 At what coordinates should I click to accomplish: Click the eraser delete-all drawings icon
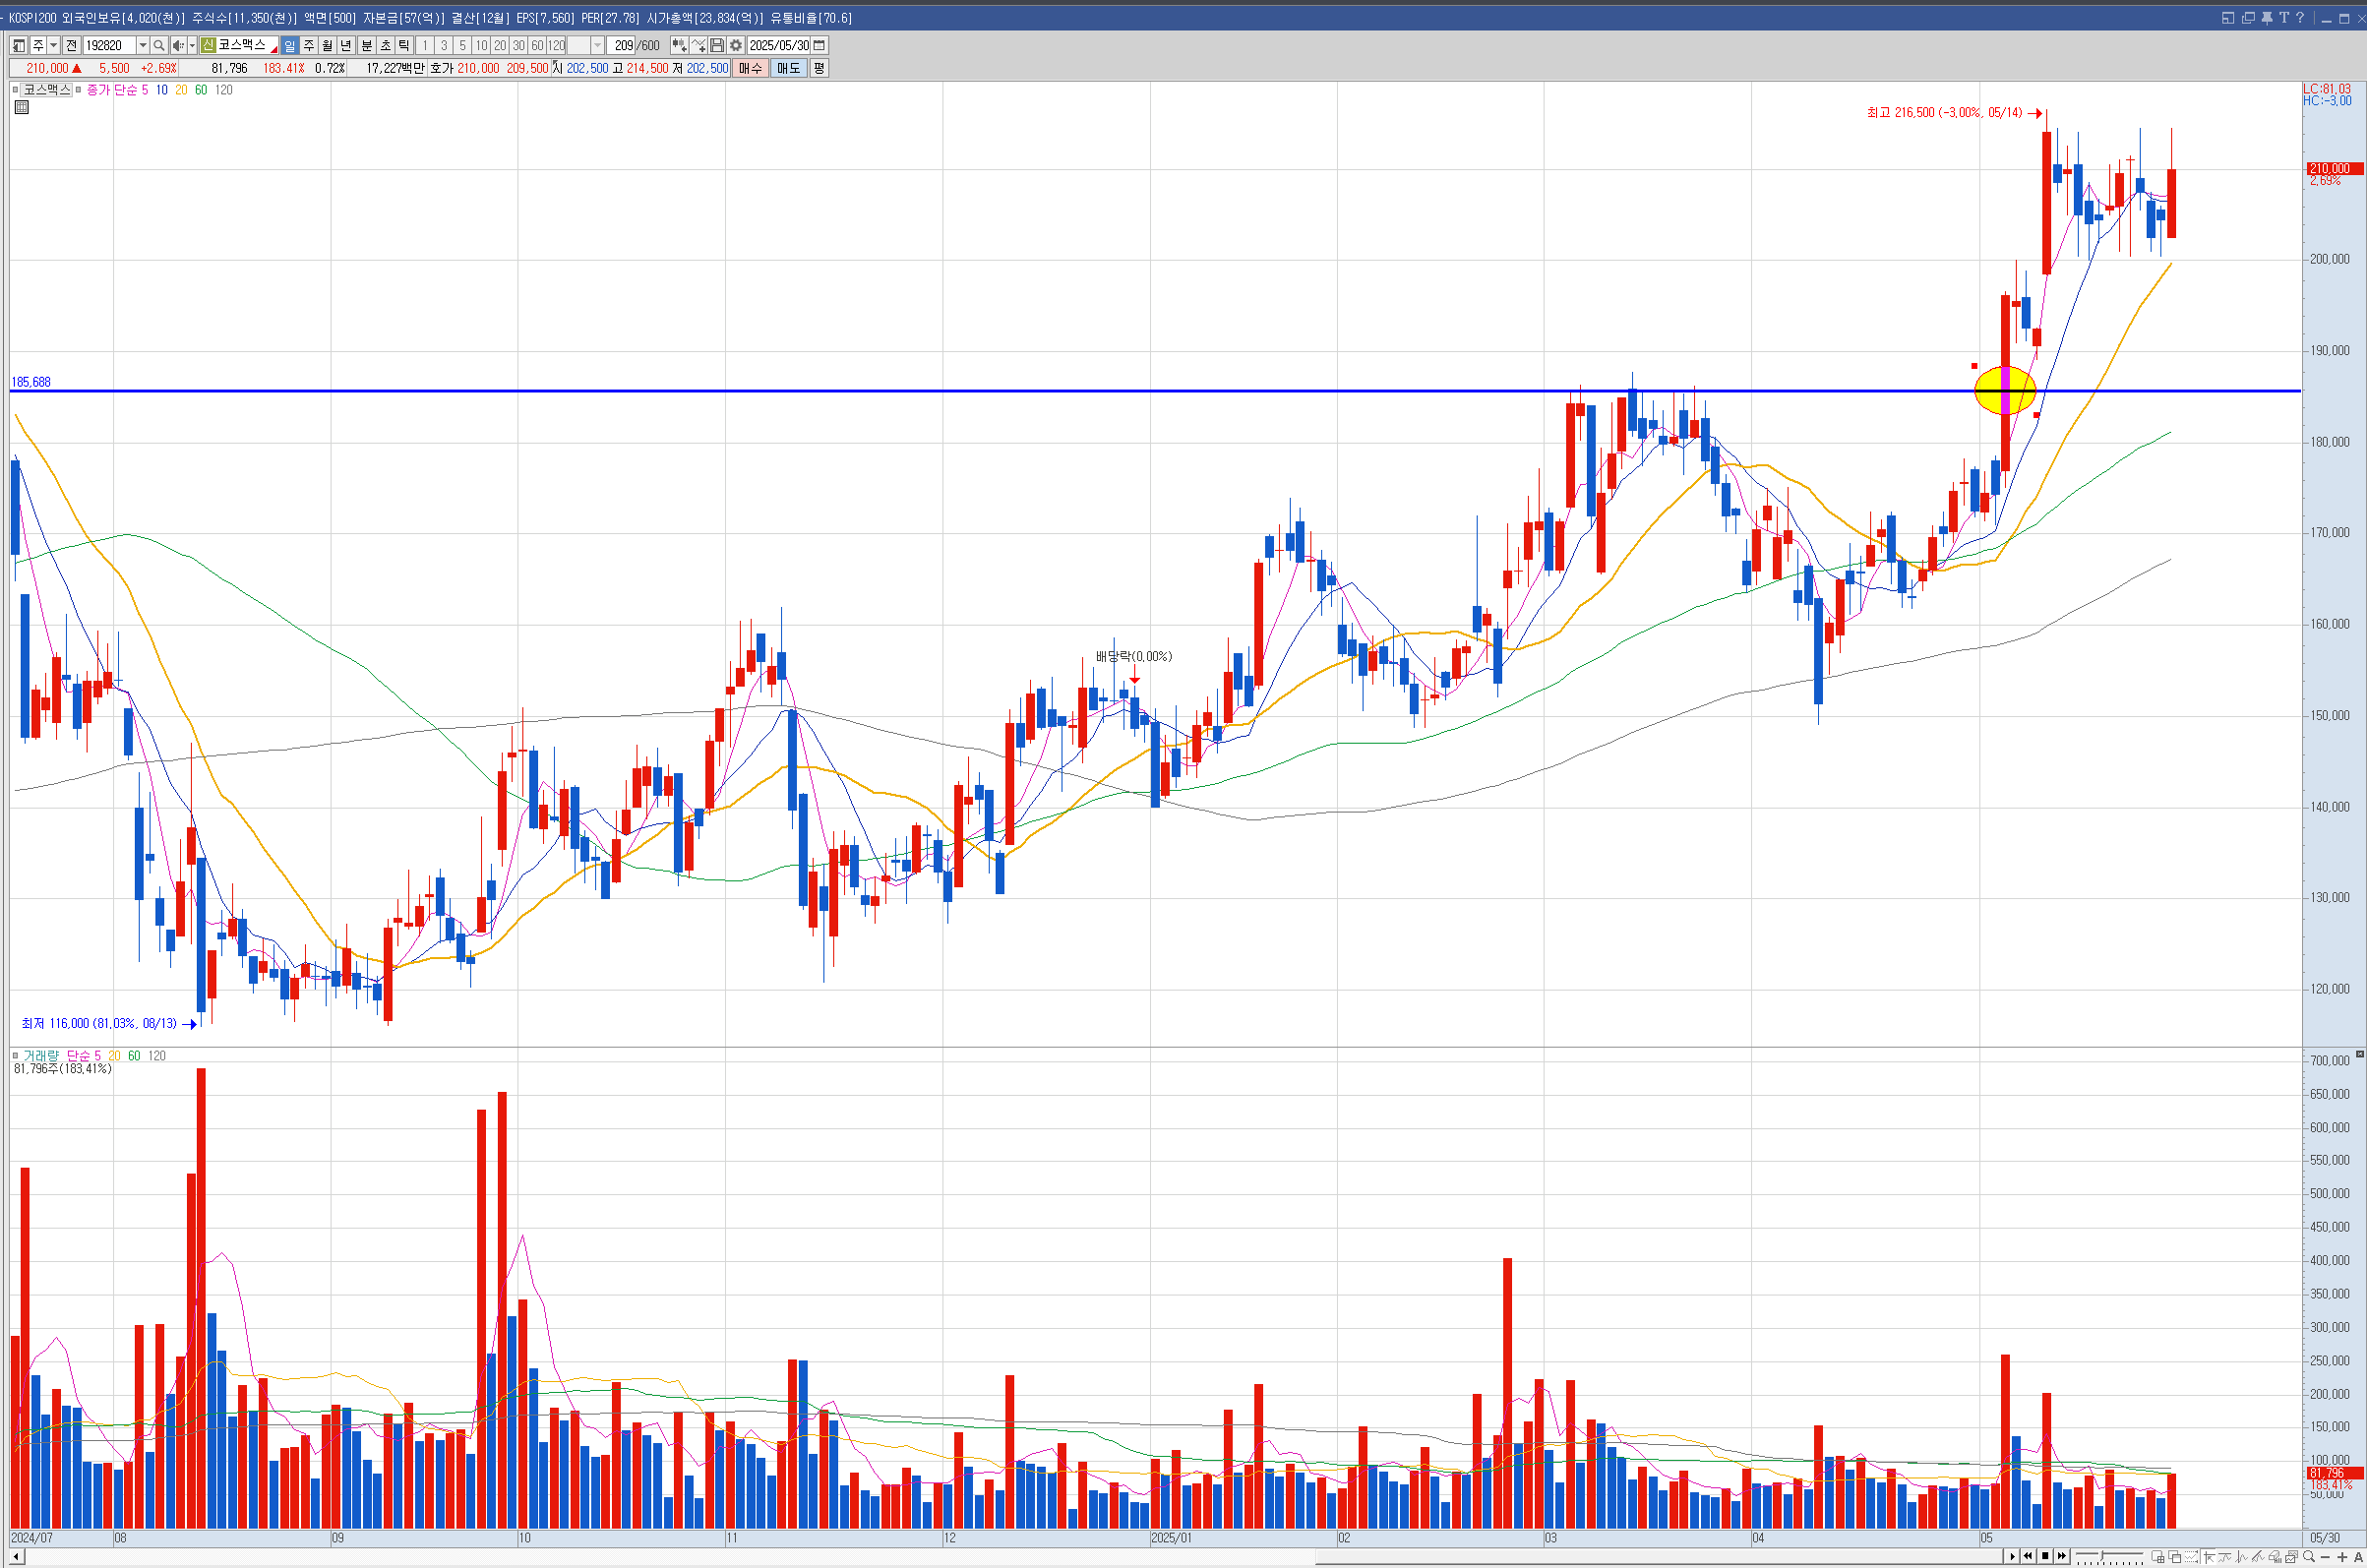pos(2275,1557)
